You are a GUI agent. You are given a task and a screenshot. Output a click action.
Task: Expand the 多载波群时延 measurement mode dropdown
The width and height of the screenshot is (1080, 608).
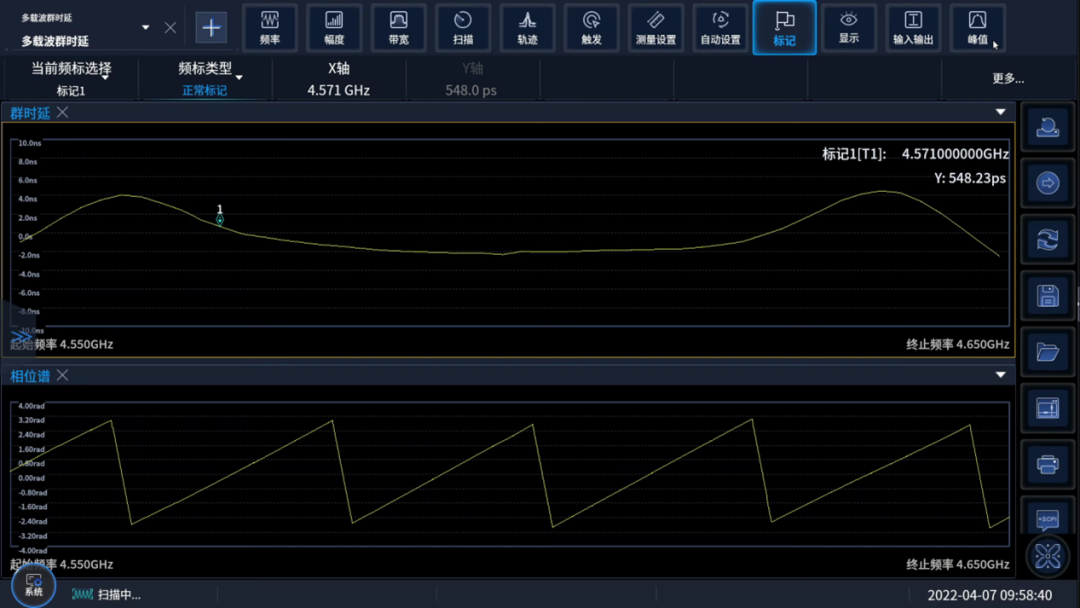tap(145, 28)
